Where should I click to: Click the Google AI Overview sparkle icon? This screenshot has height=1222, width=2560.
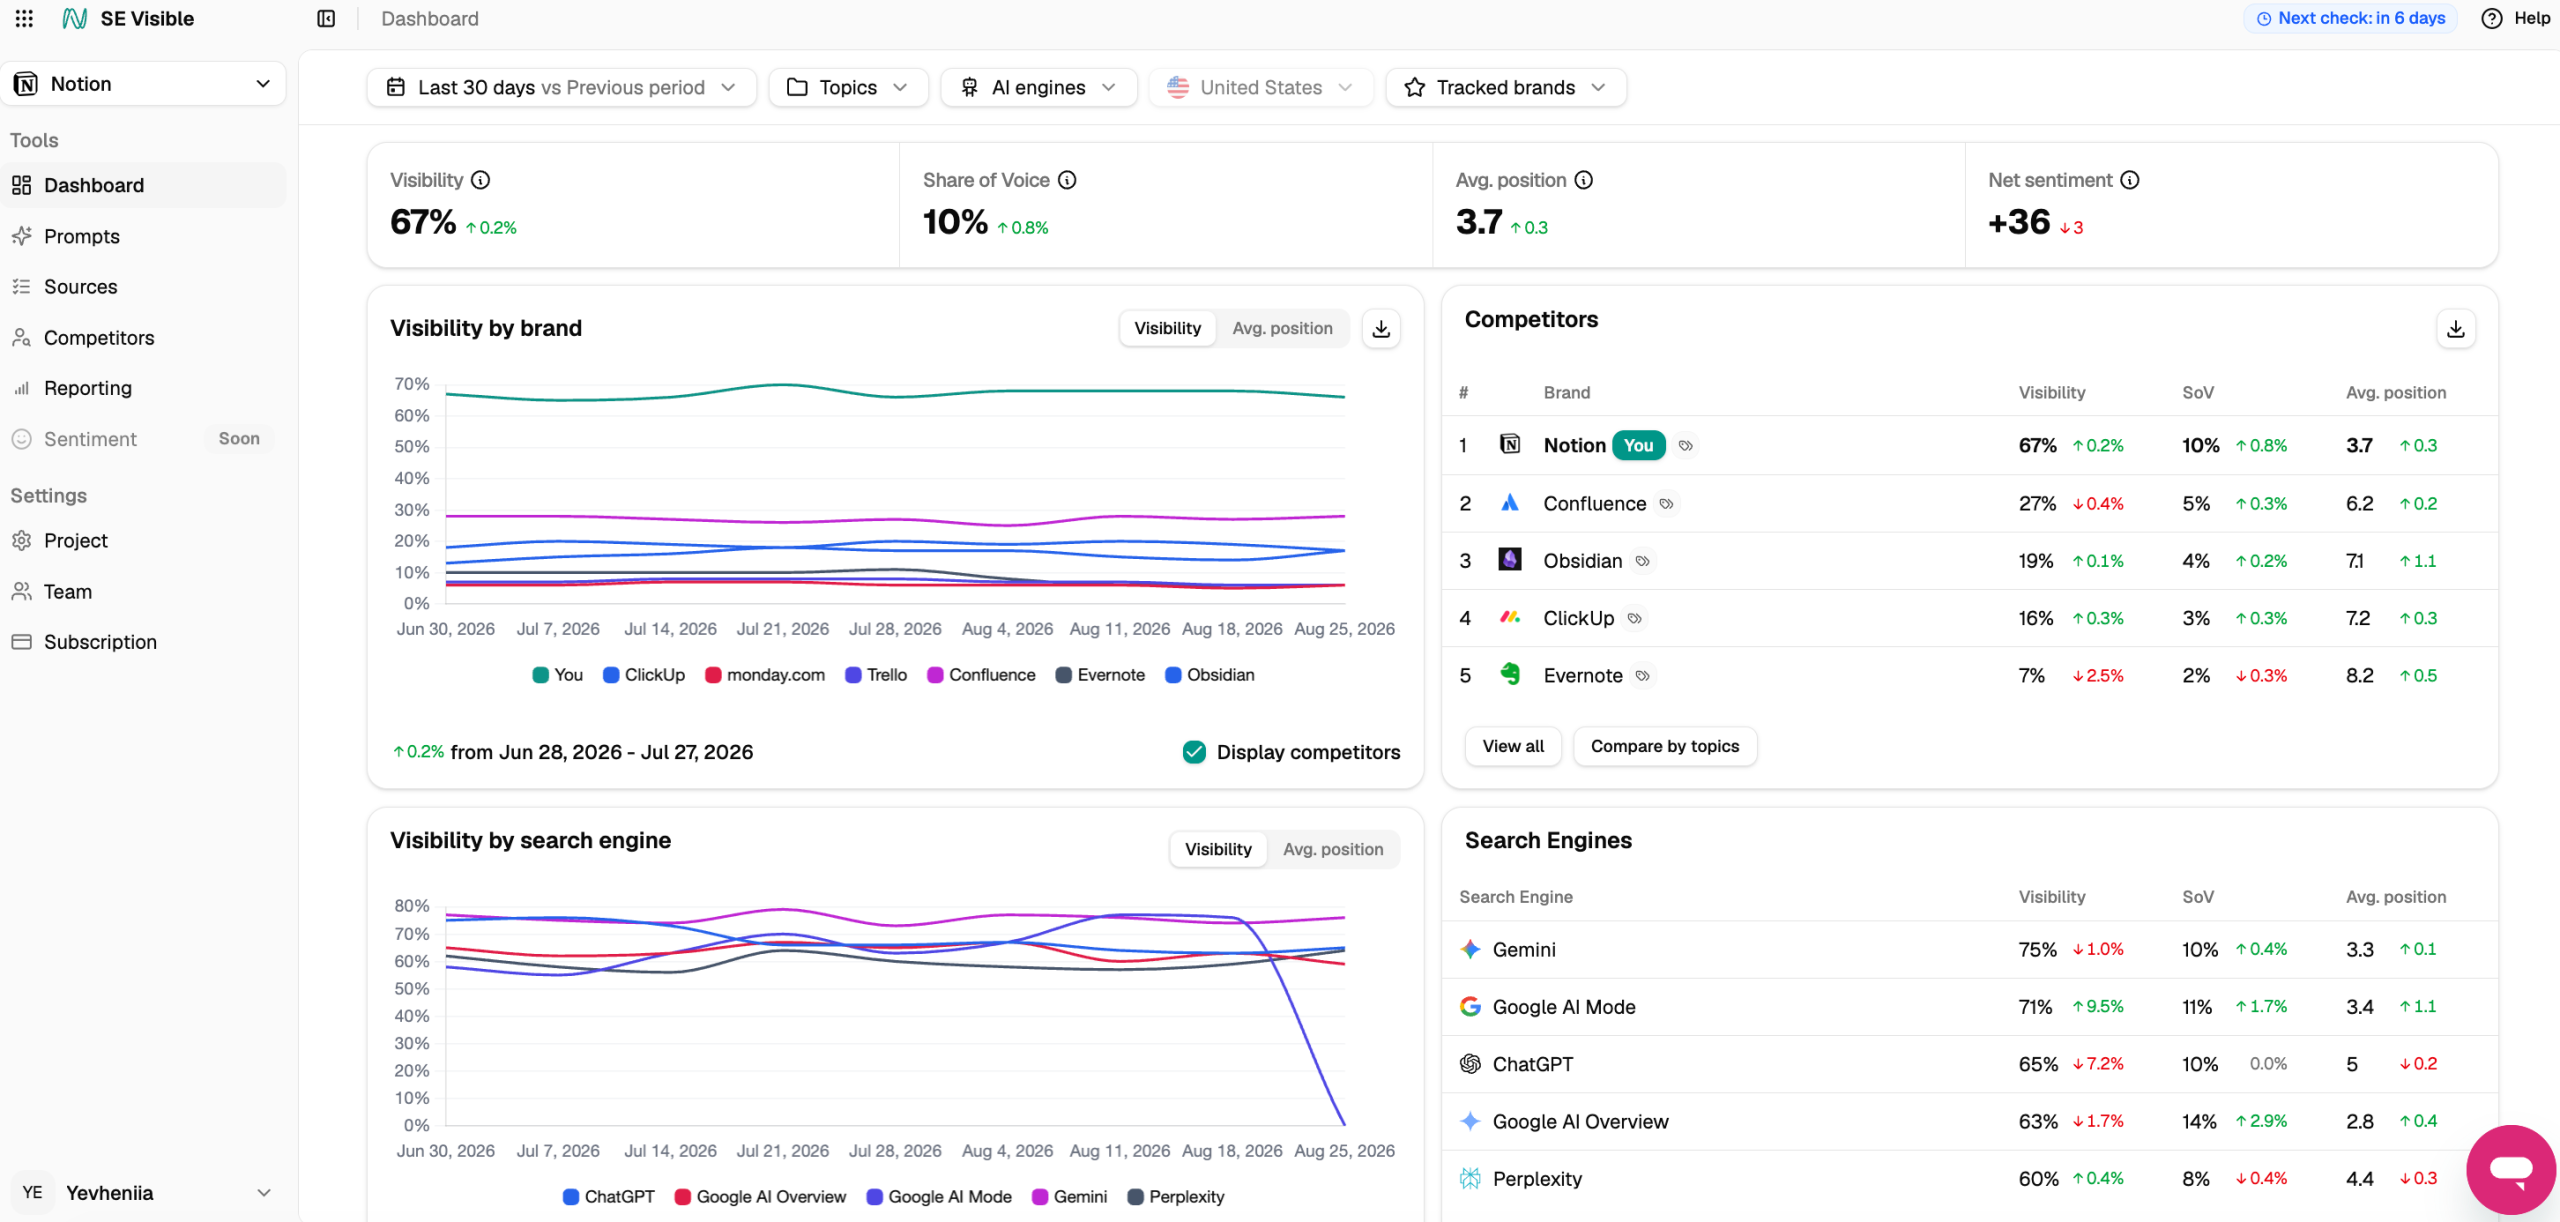coord(1470,1122)
